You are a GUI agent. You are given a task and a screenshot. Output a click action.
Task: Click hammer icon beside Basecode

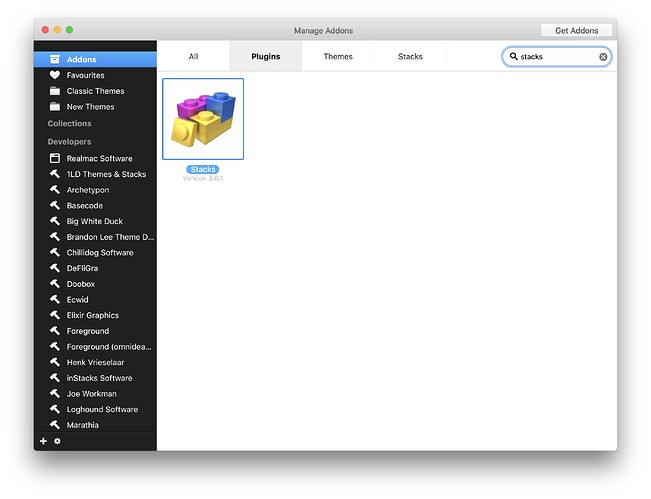[55, 205]
